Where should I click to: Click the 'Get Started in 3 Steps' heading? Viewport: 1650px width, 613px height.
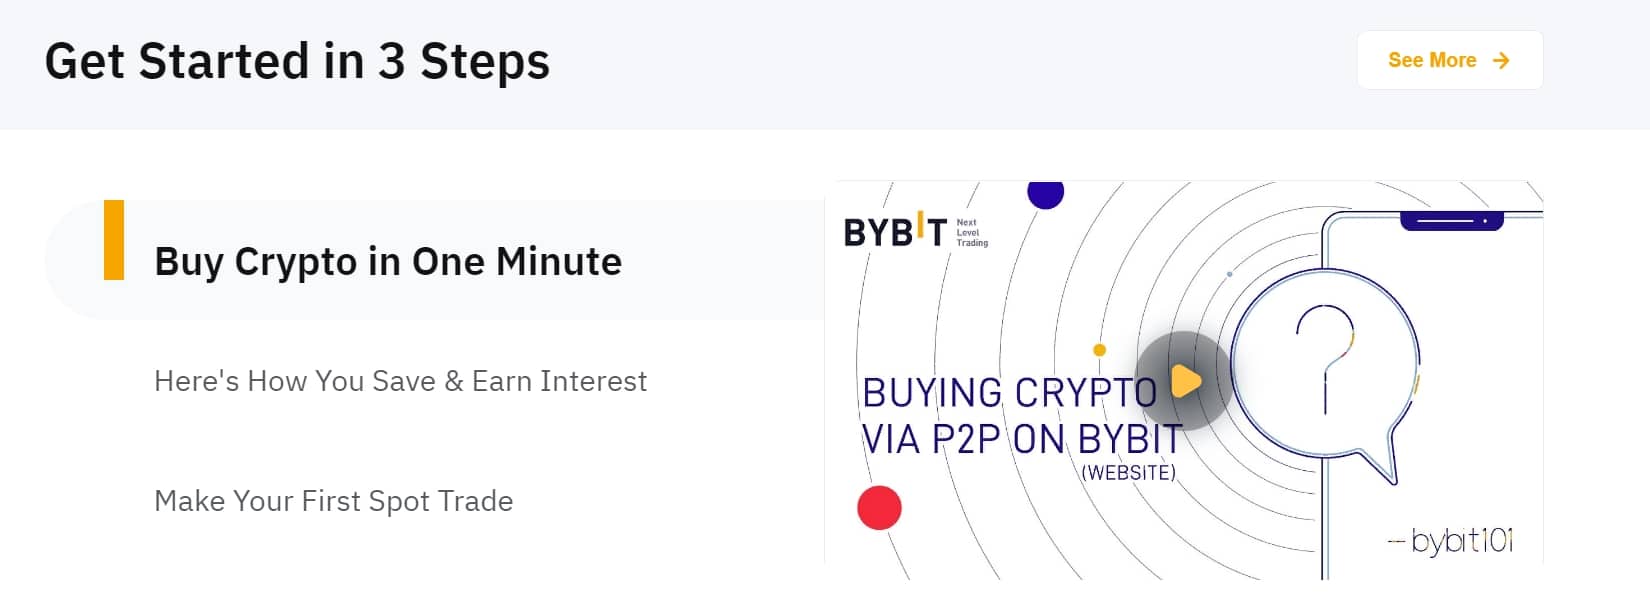pyautogui.click(x=298, y=62)
